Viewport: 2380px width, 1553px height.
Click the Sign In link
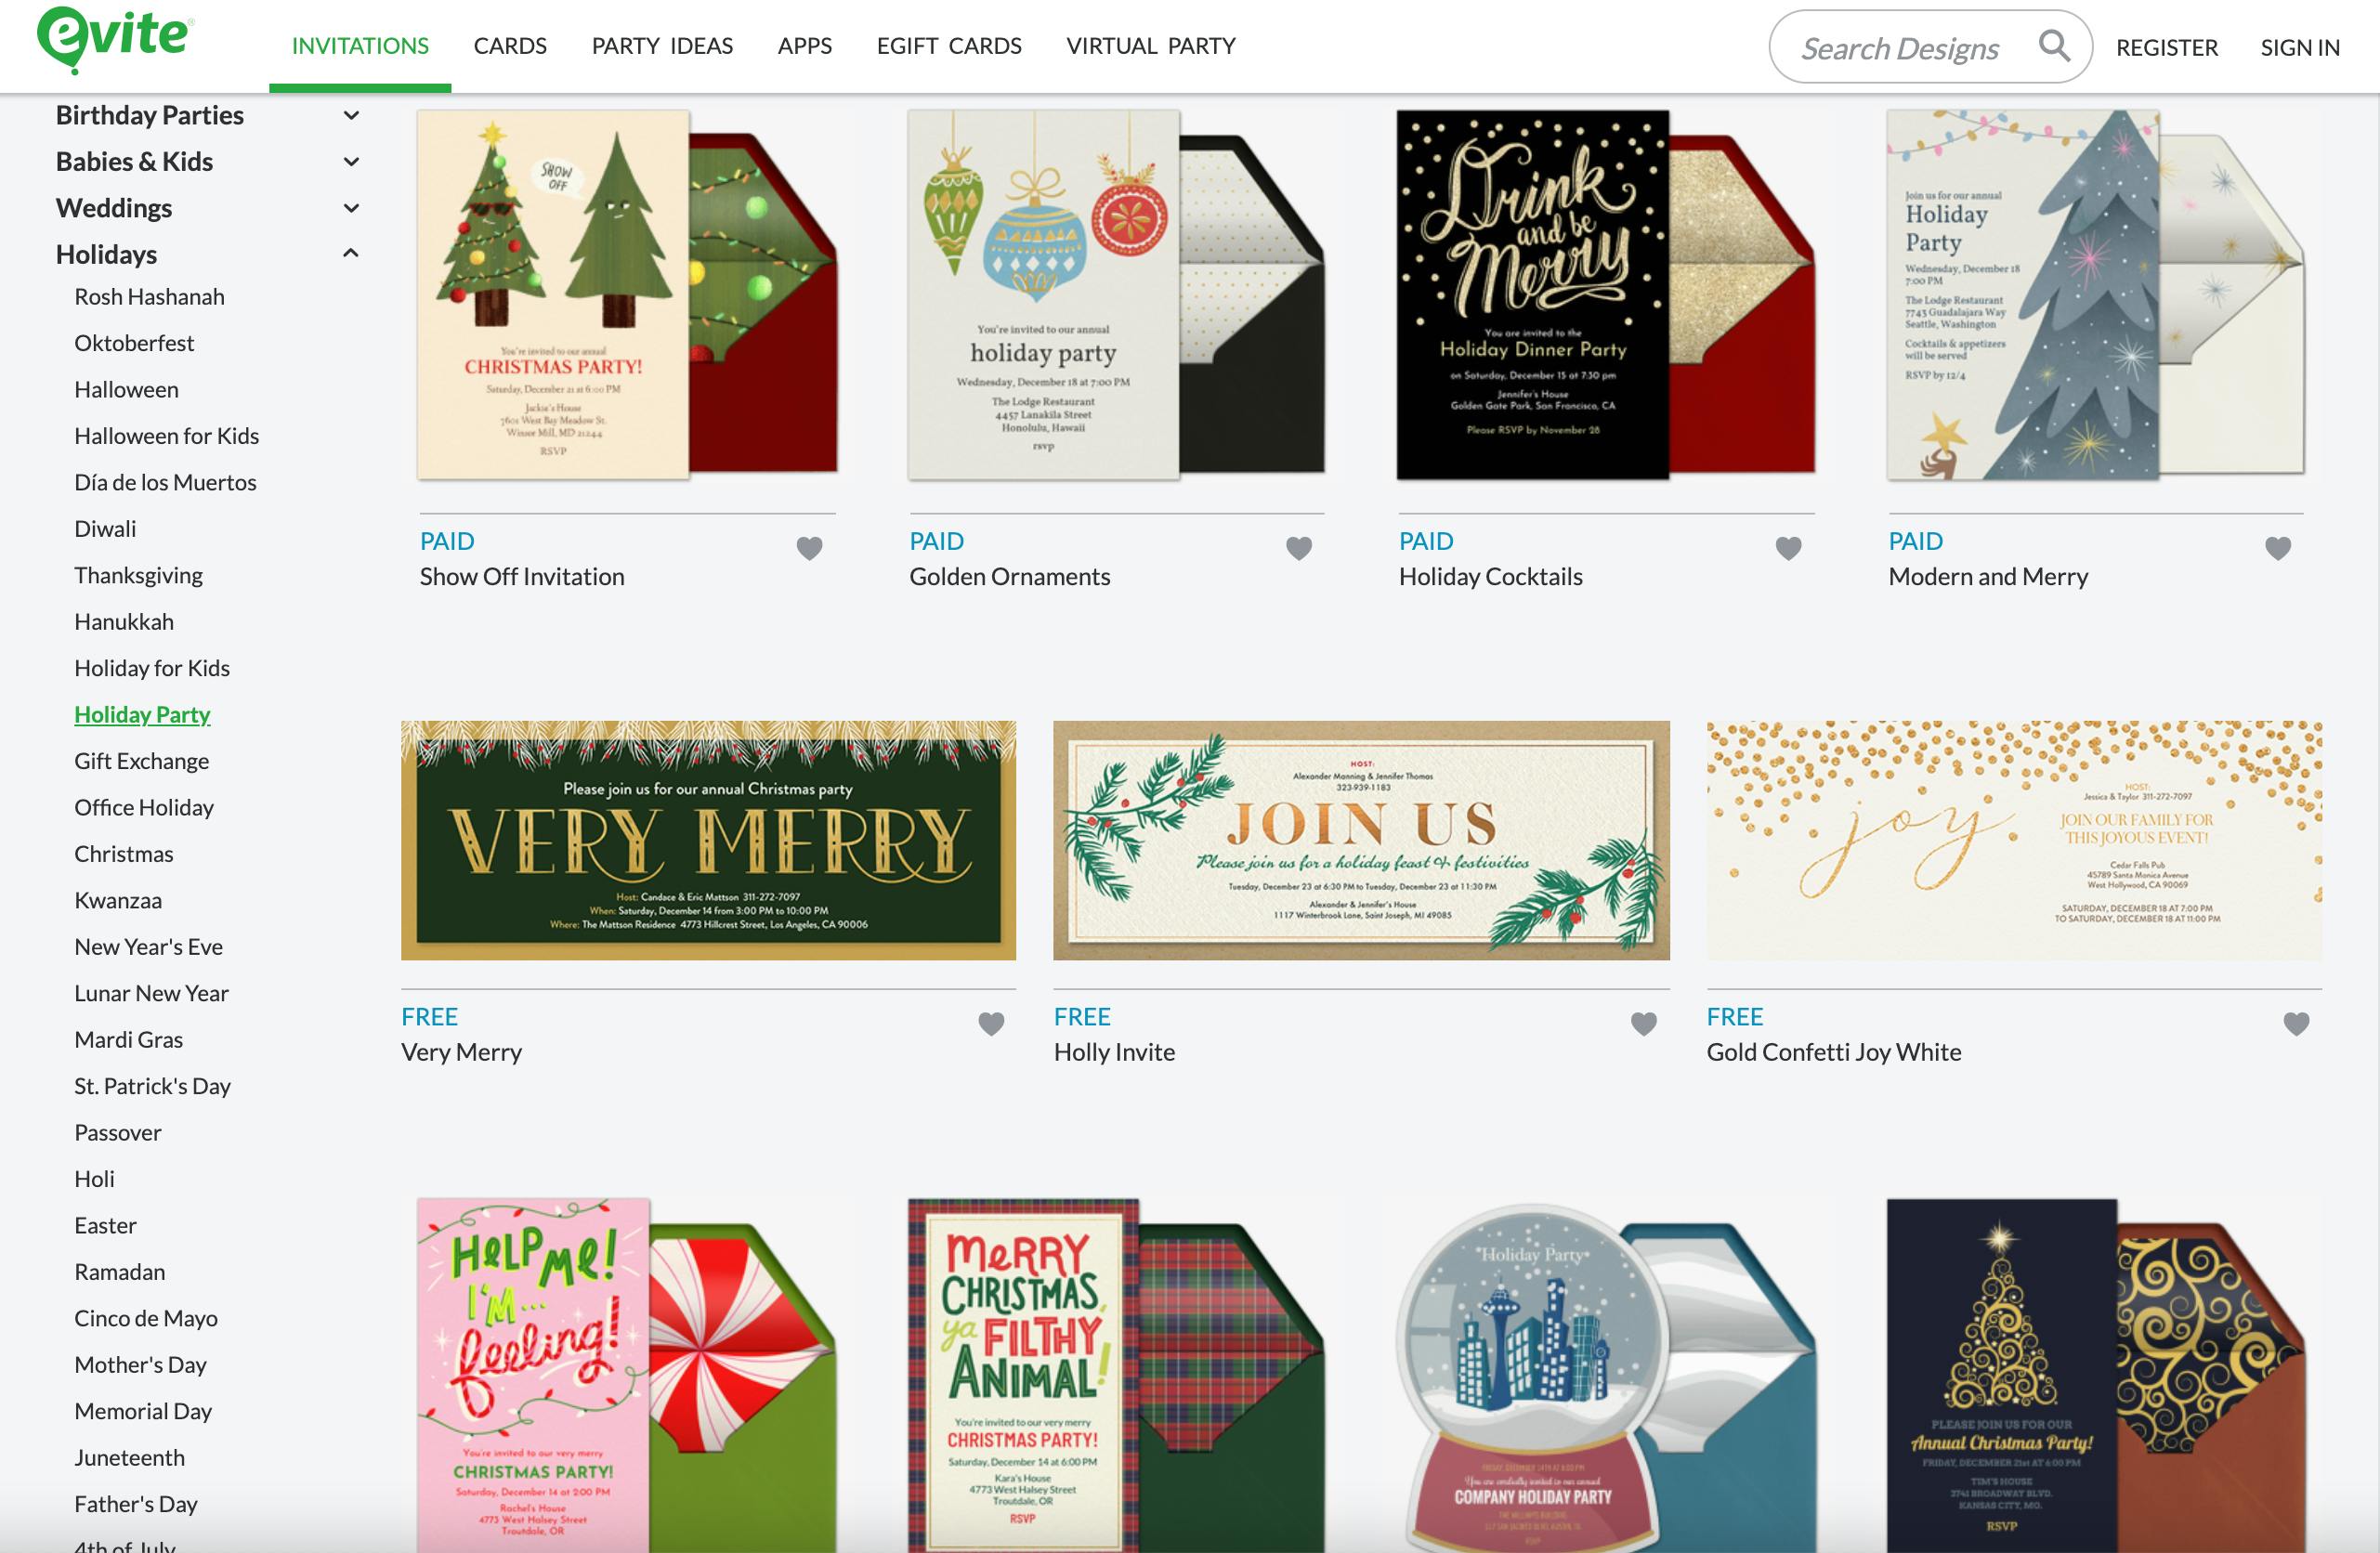coord(2300,47)
